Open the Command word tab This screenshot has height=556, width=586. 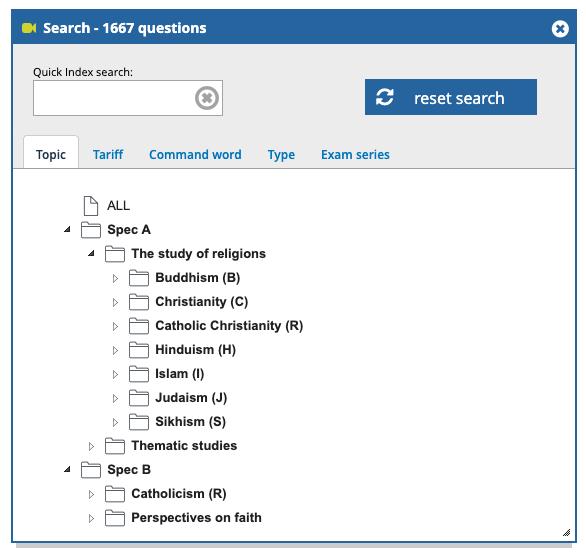click(x=195, y=154)
